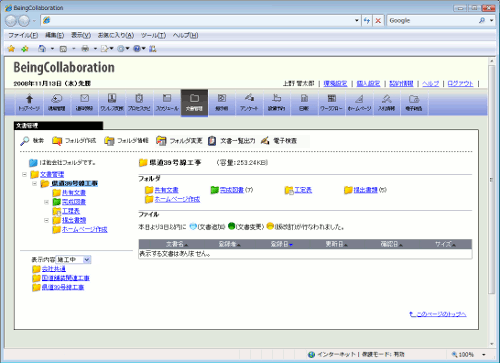Image resolution: width=500 pixels, height=363 pixels.
Task: Open the 入札情報 navigation icon
Action: tap(386, 103)
